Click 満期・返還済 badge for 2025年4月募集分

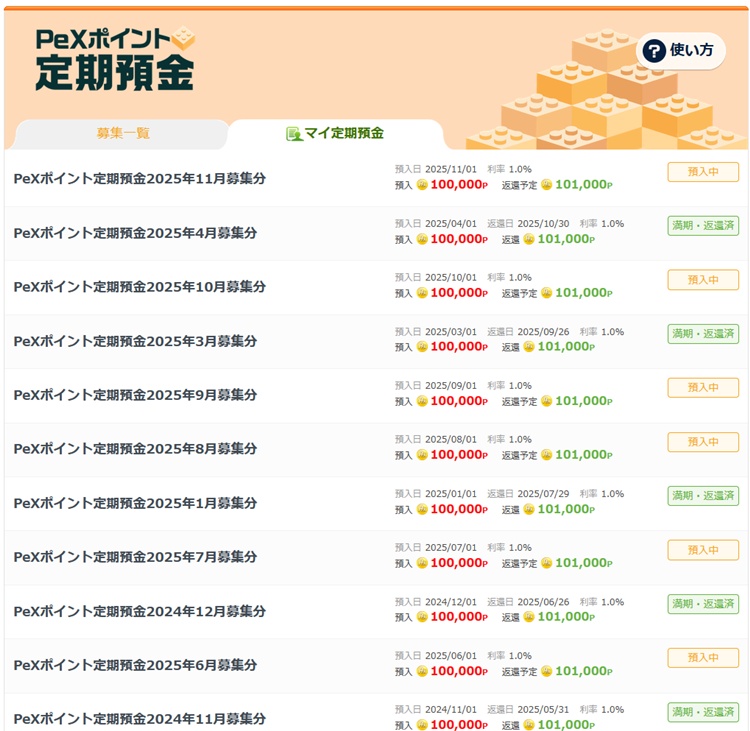coord(703,226)
